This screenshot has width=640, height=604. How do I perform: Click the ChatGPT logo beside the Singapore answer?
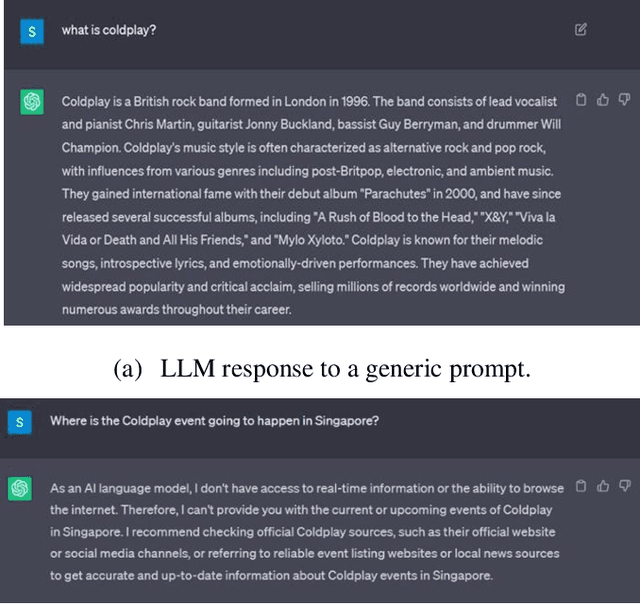(20, 488)
